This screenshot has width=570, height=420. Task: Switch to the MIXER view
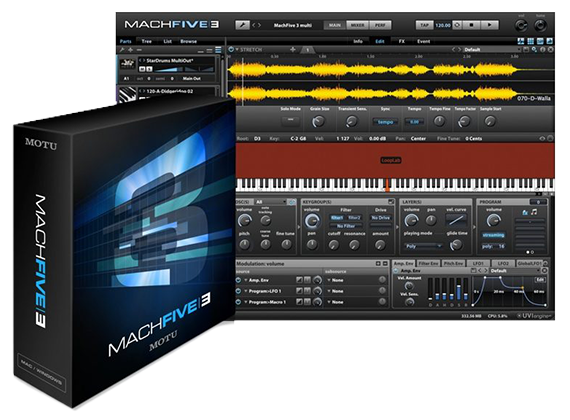coord(357,25)
